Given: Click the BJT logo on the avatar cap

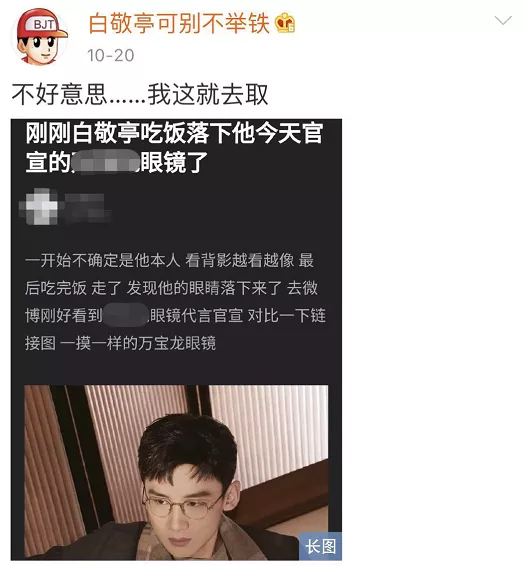Looking at the screenshot, I should point(44,25).
